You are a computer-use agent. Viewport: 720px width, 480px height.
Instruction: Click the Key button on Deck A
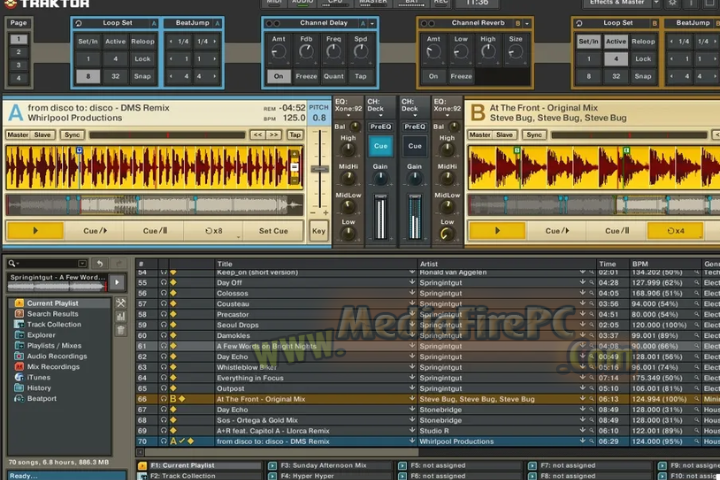tap(319, 231)
